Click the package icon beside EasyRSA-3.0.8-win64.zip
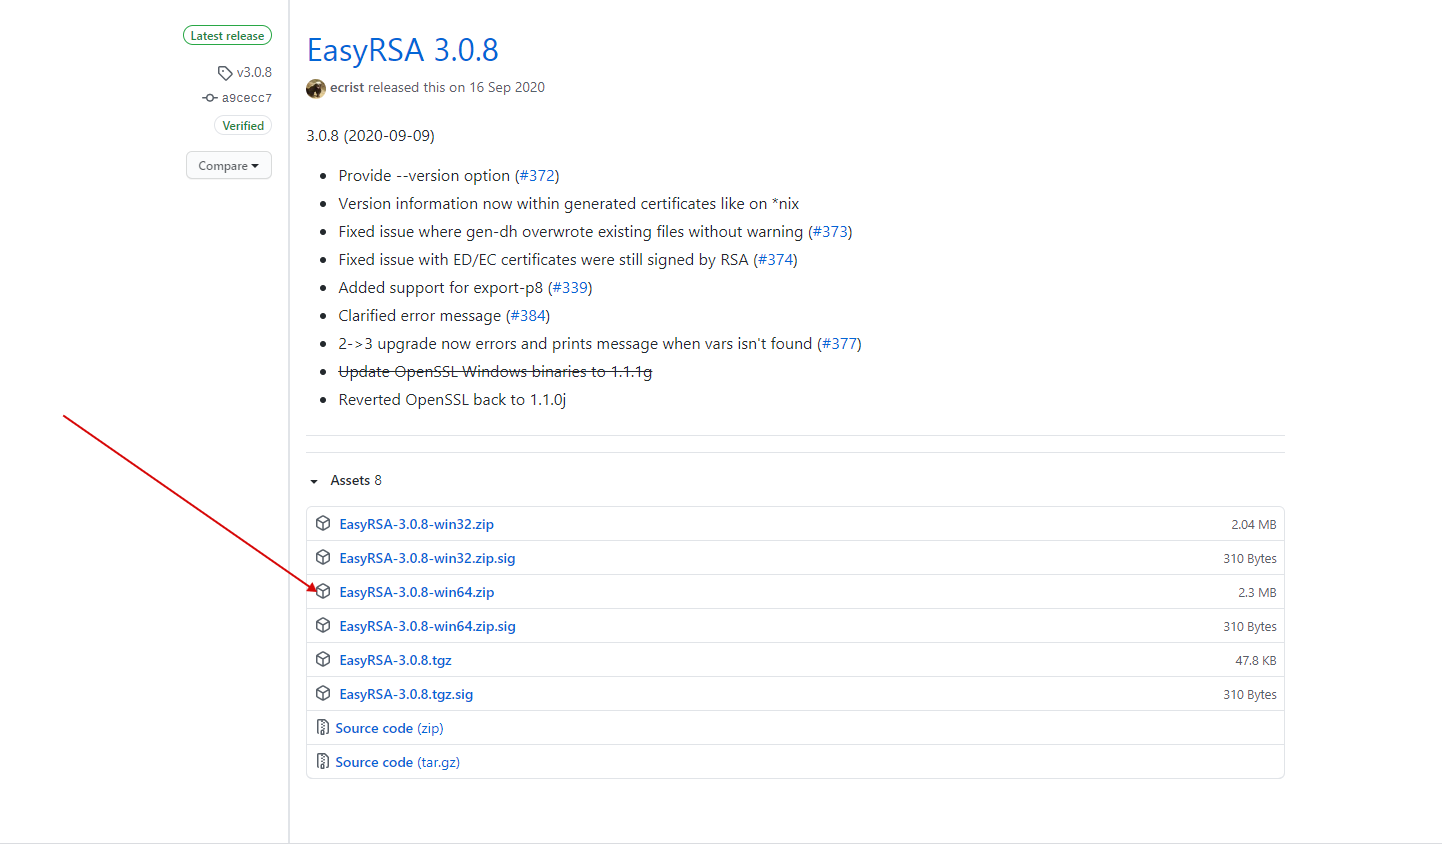 click(x=323, y=591)
